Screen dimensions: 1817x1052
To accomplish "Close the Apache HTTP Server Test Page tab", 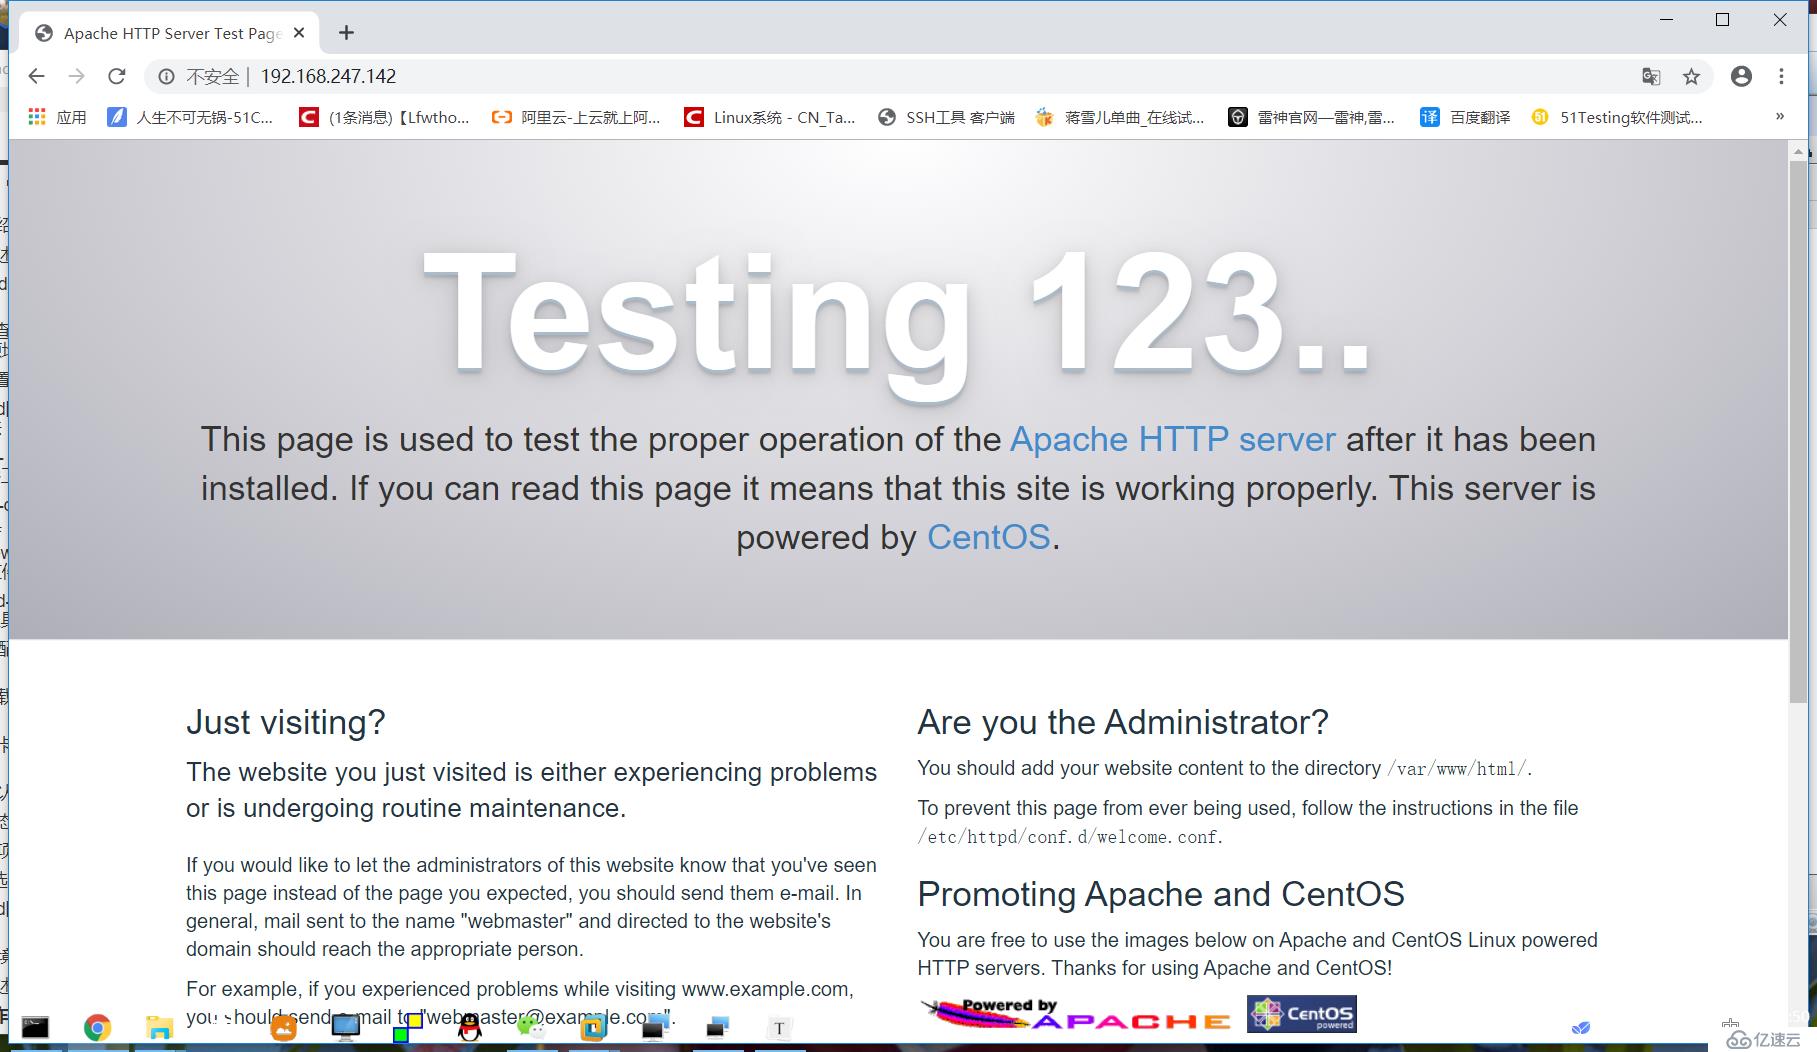I will pyautogui.click(x=299, y=33).
